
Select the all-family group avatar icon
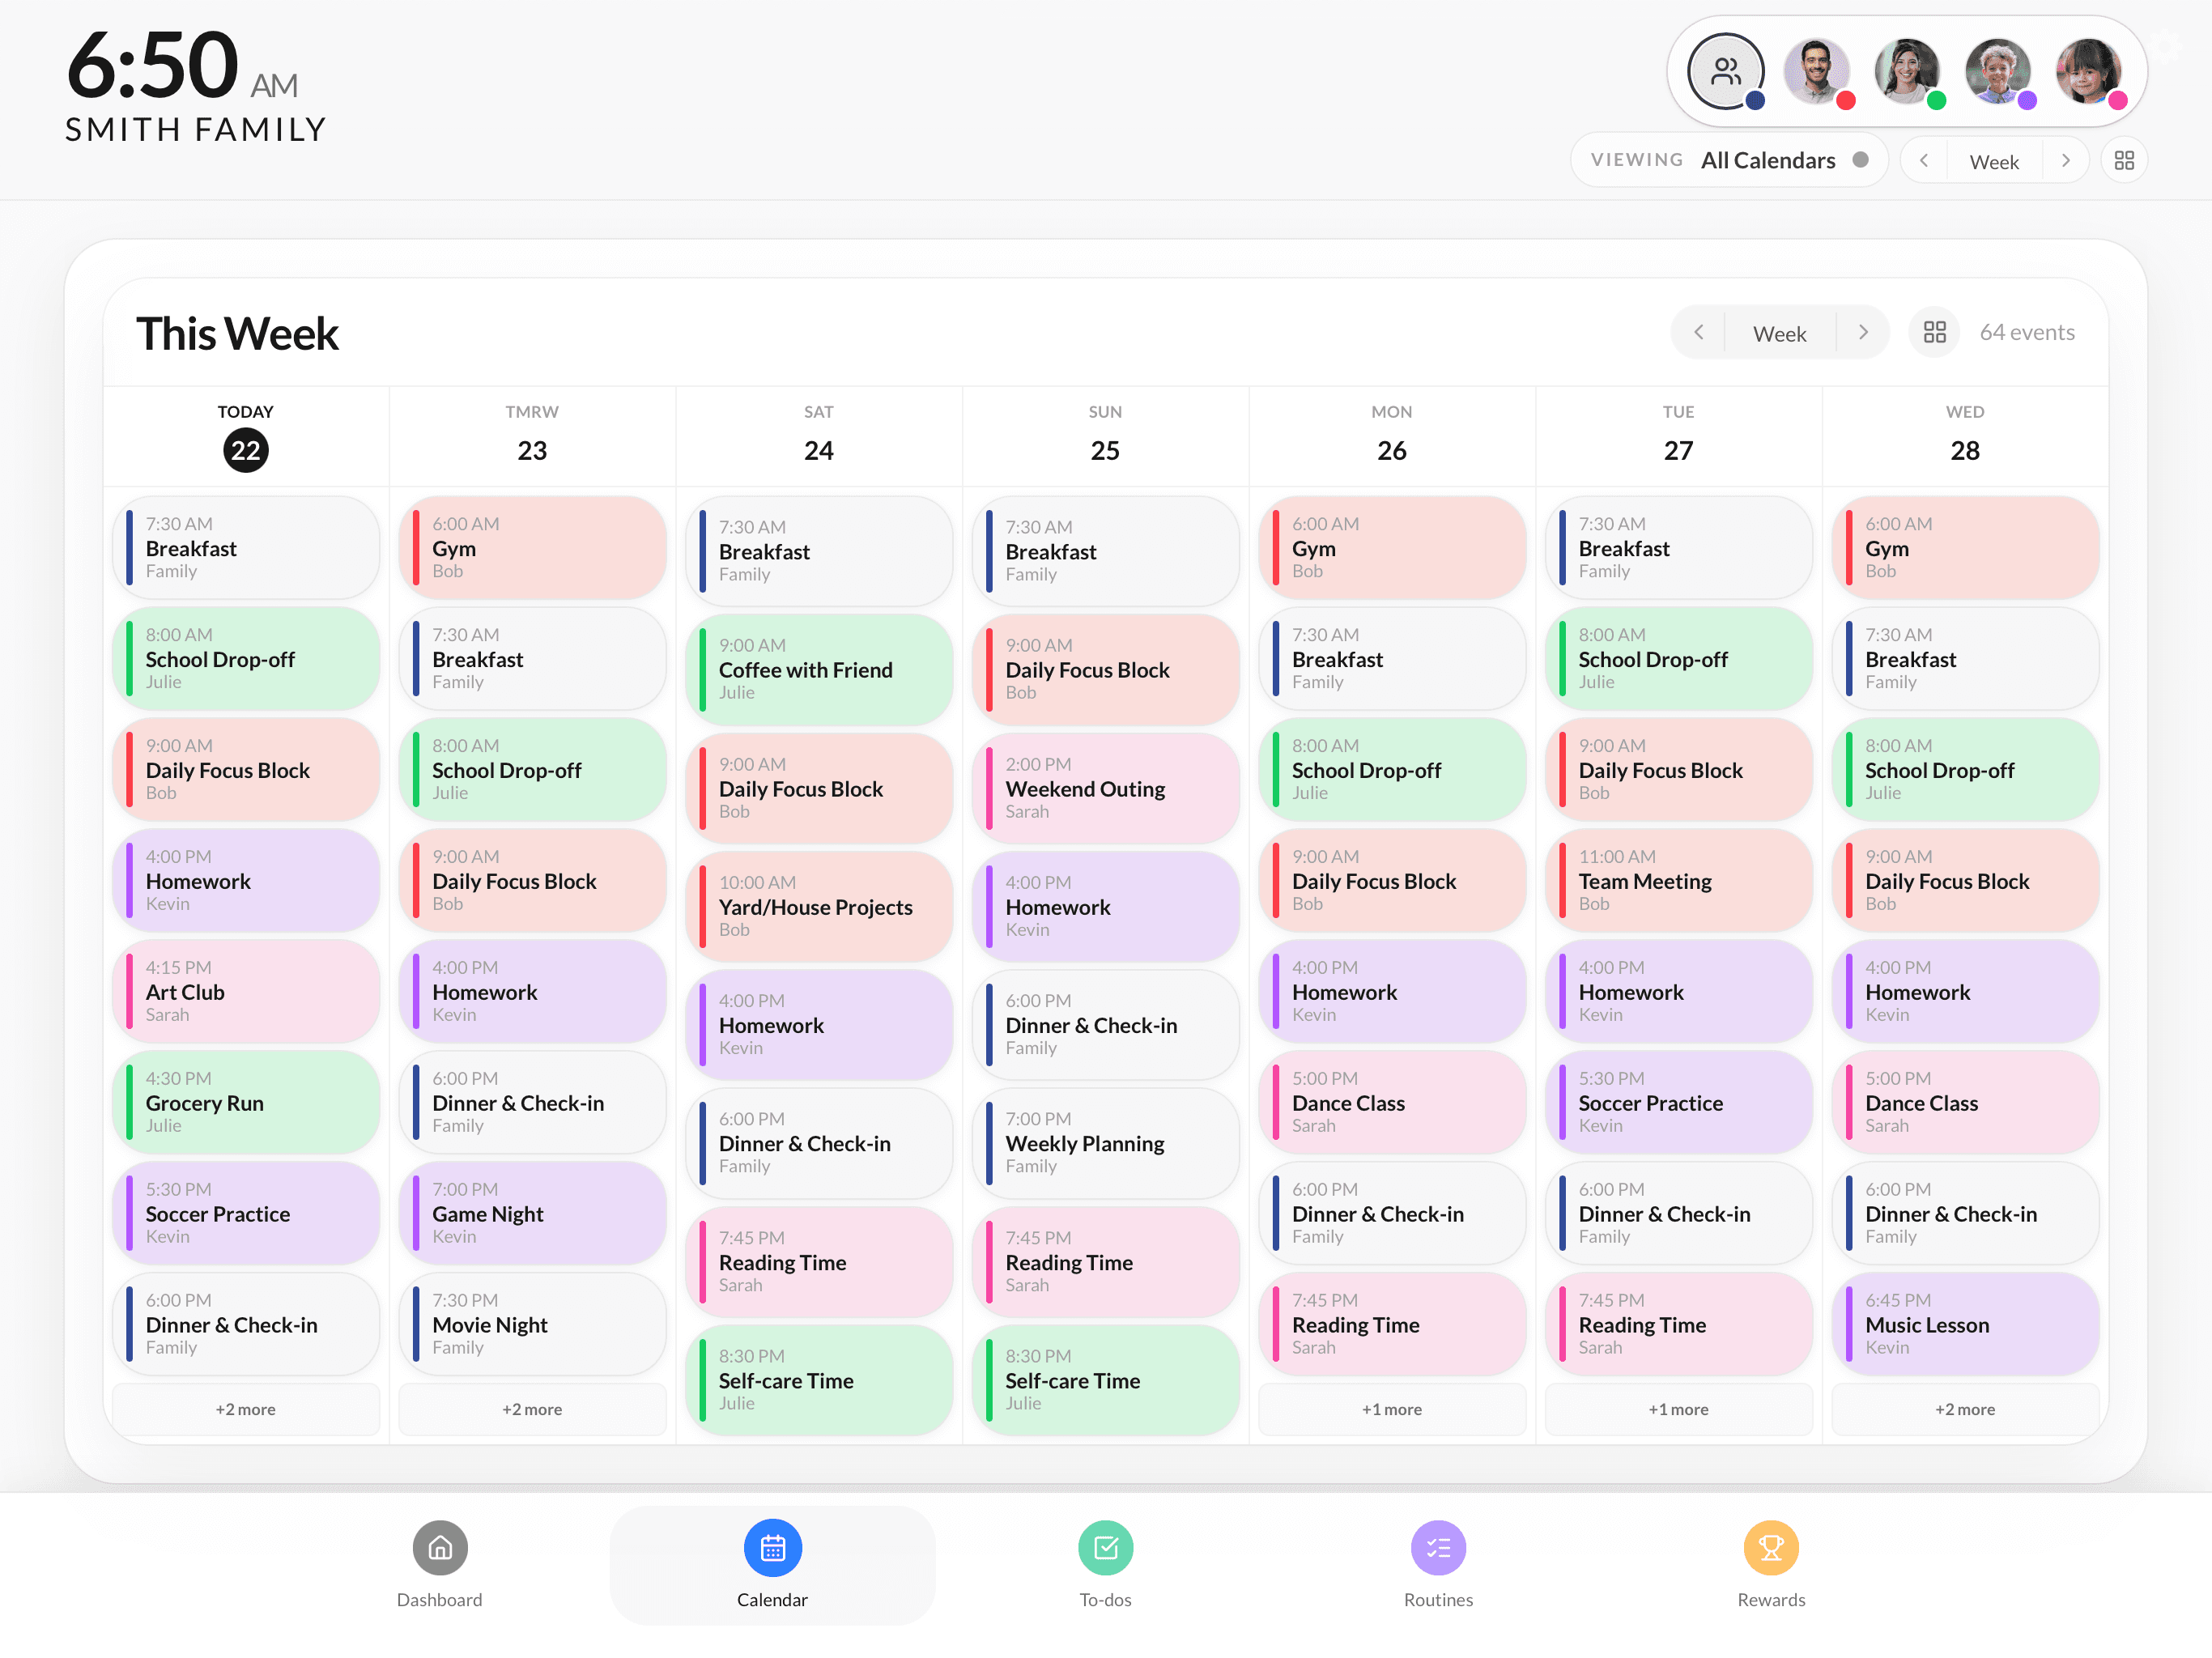(1725, 71)
